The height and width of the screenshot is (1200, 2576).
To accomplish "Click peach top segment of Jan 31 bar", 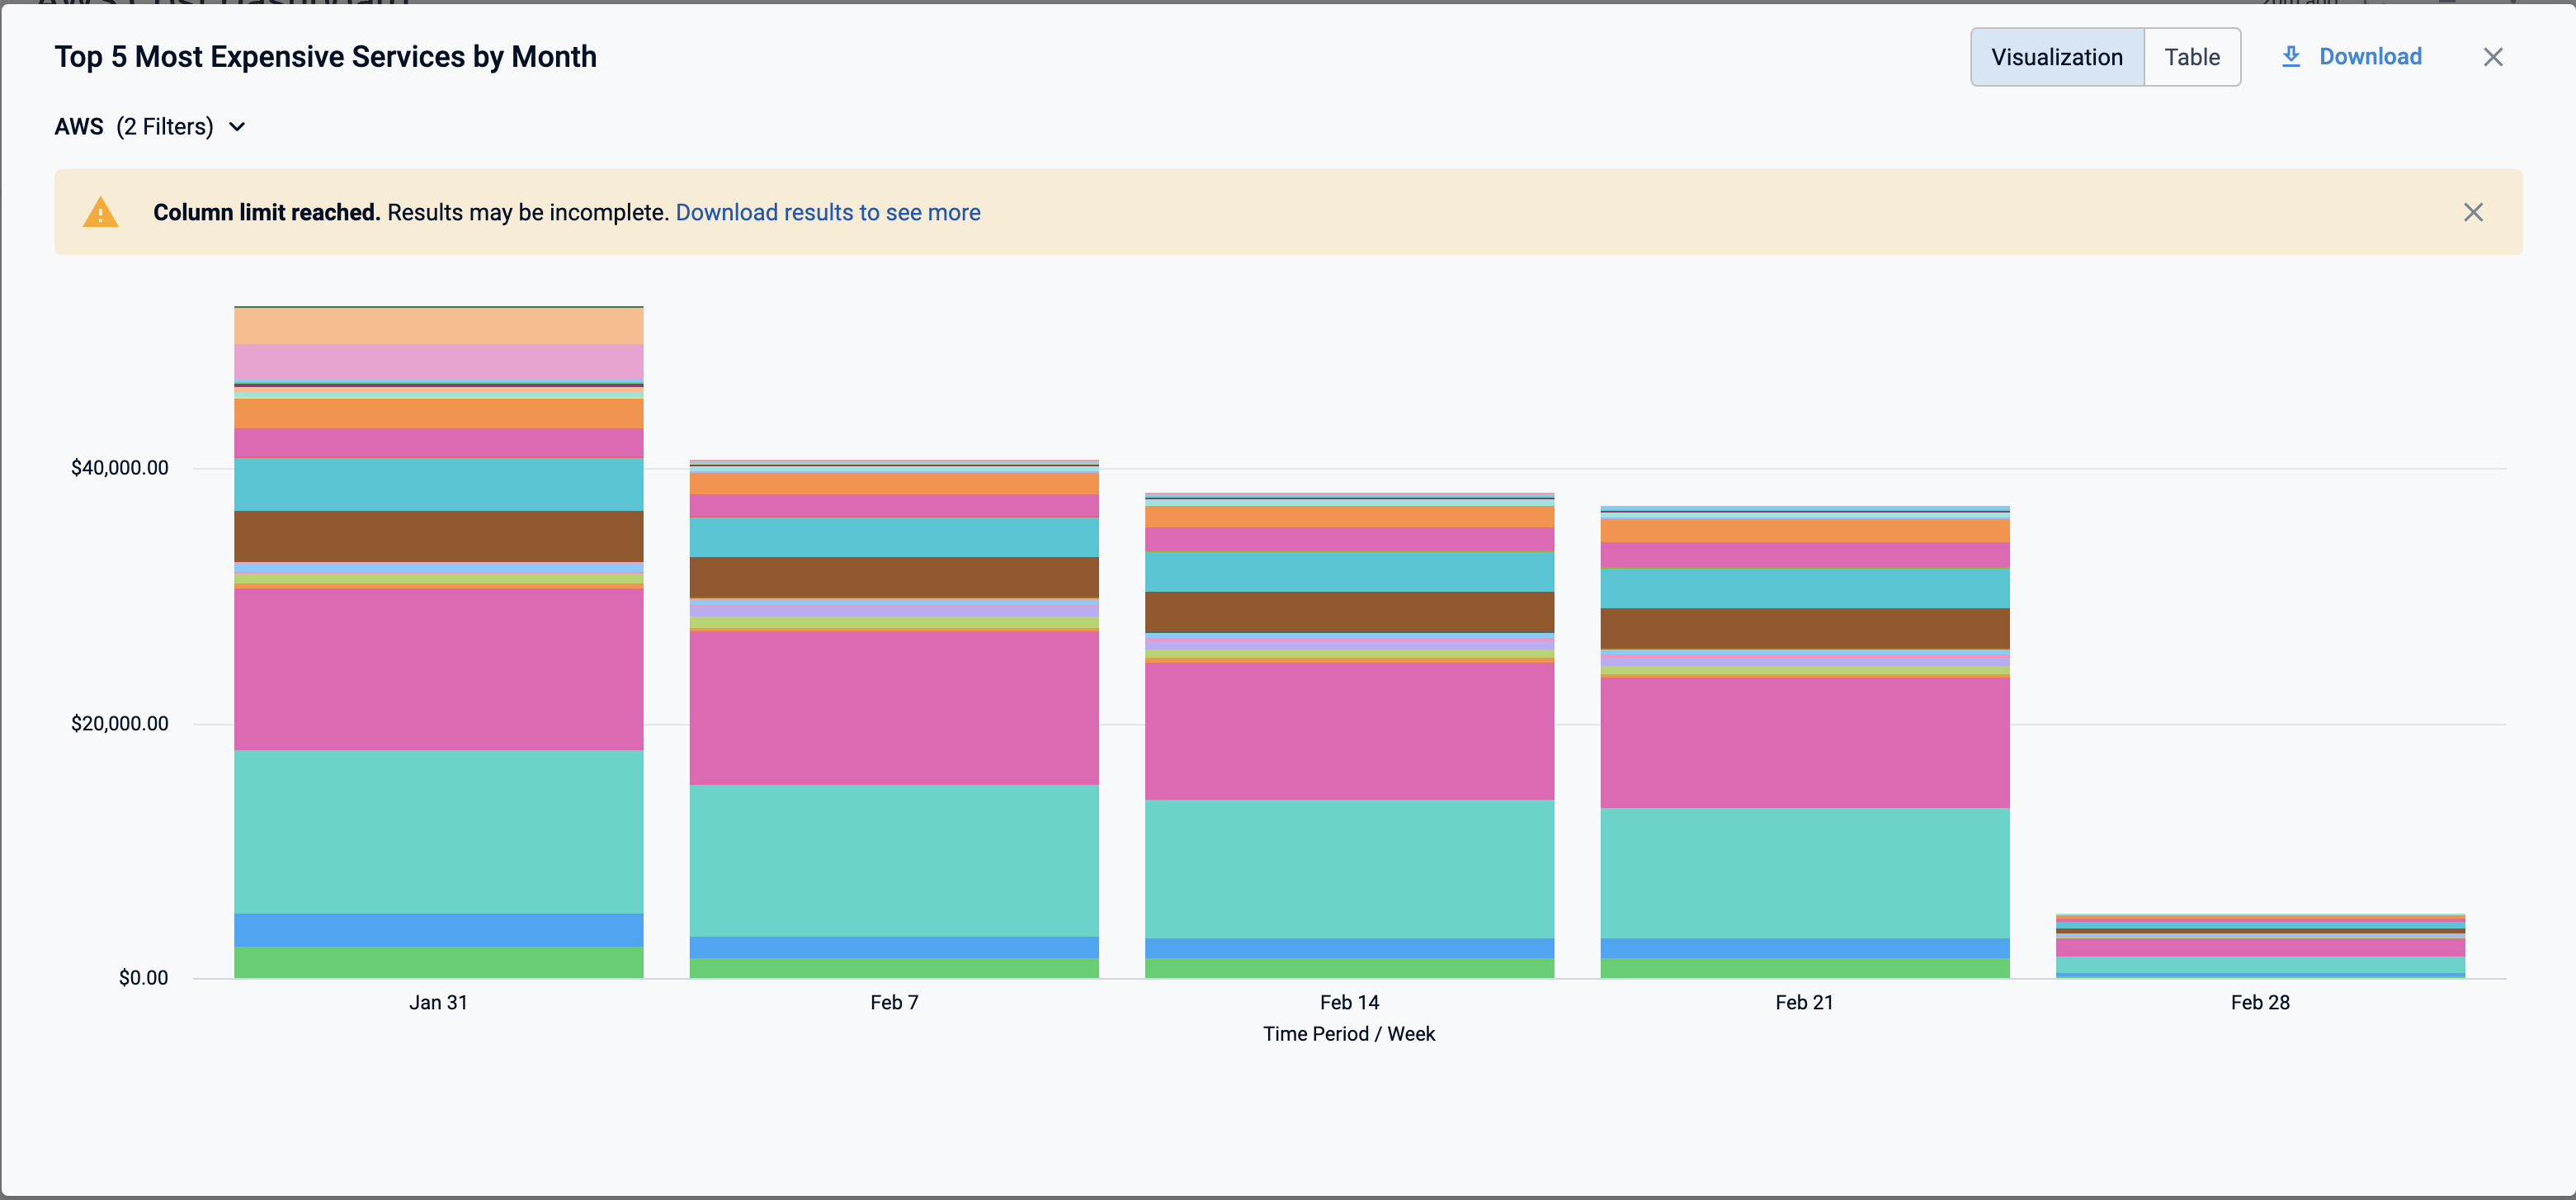I will point(438,325).
